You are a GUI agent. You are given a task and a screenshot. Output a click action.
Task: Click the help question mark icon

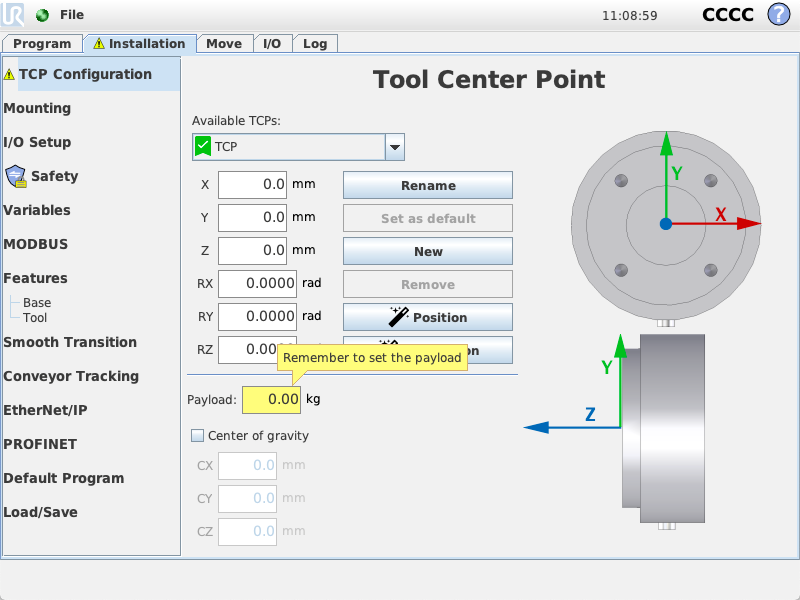[778, 15]
